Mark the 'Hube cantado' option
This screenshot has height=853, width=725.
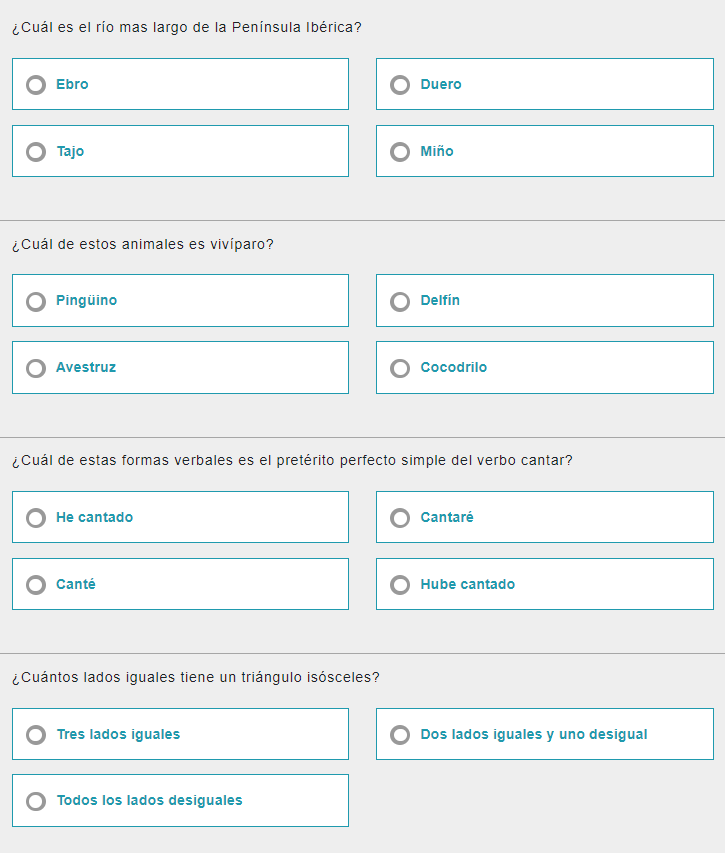pyautogui.click(x=400, y=584)
